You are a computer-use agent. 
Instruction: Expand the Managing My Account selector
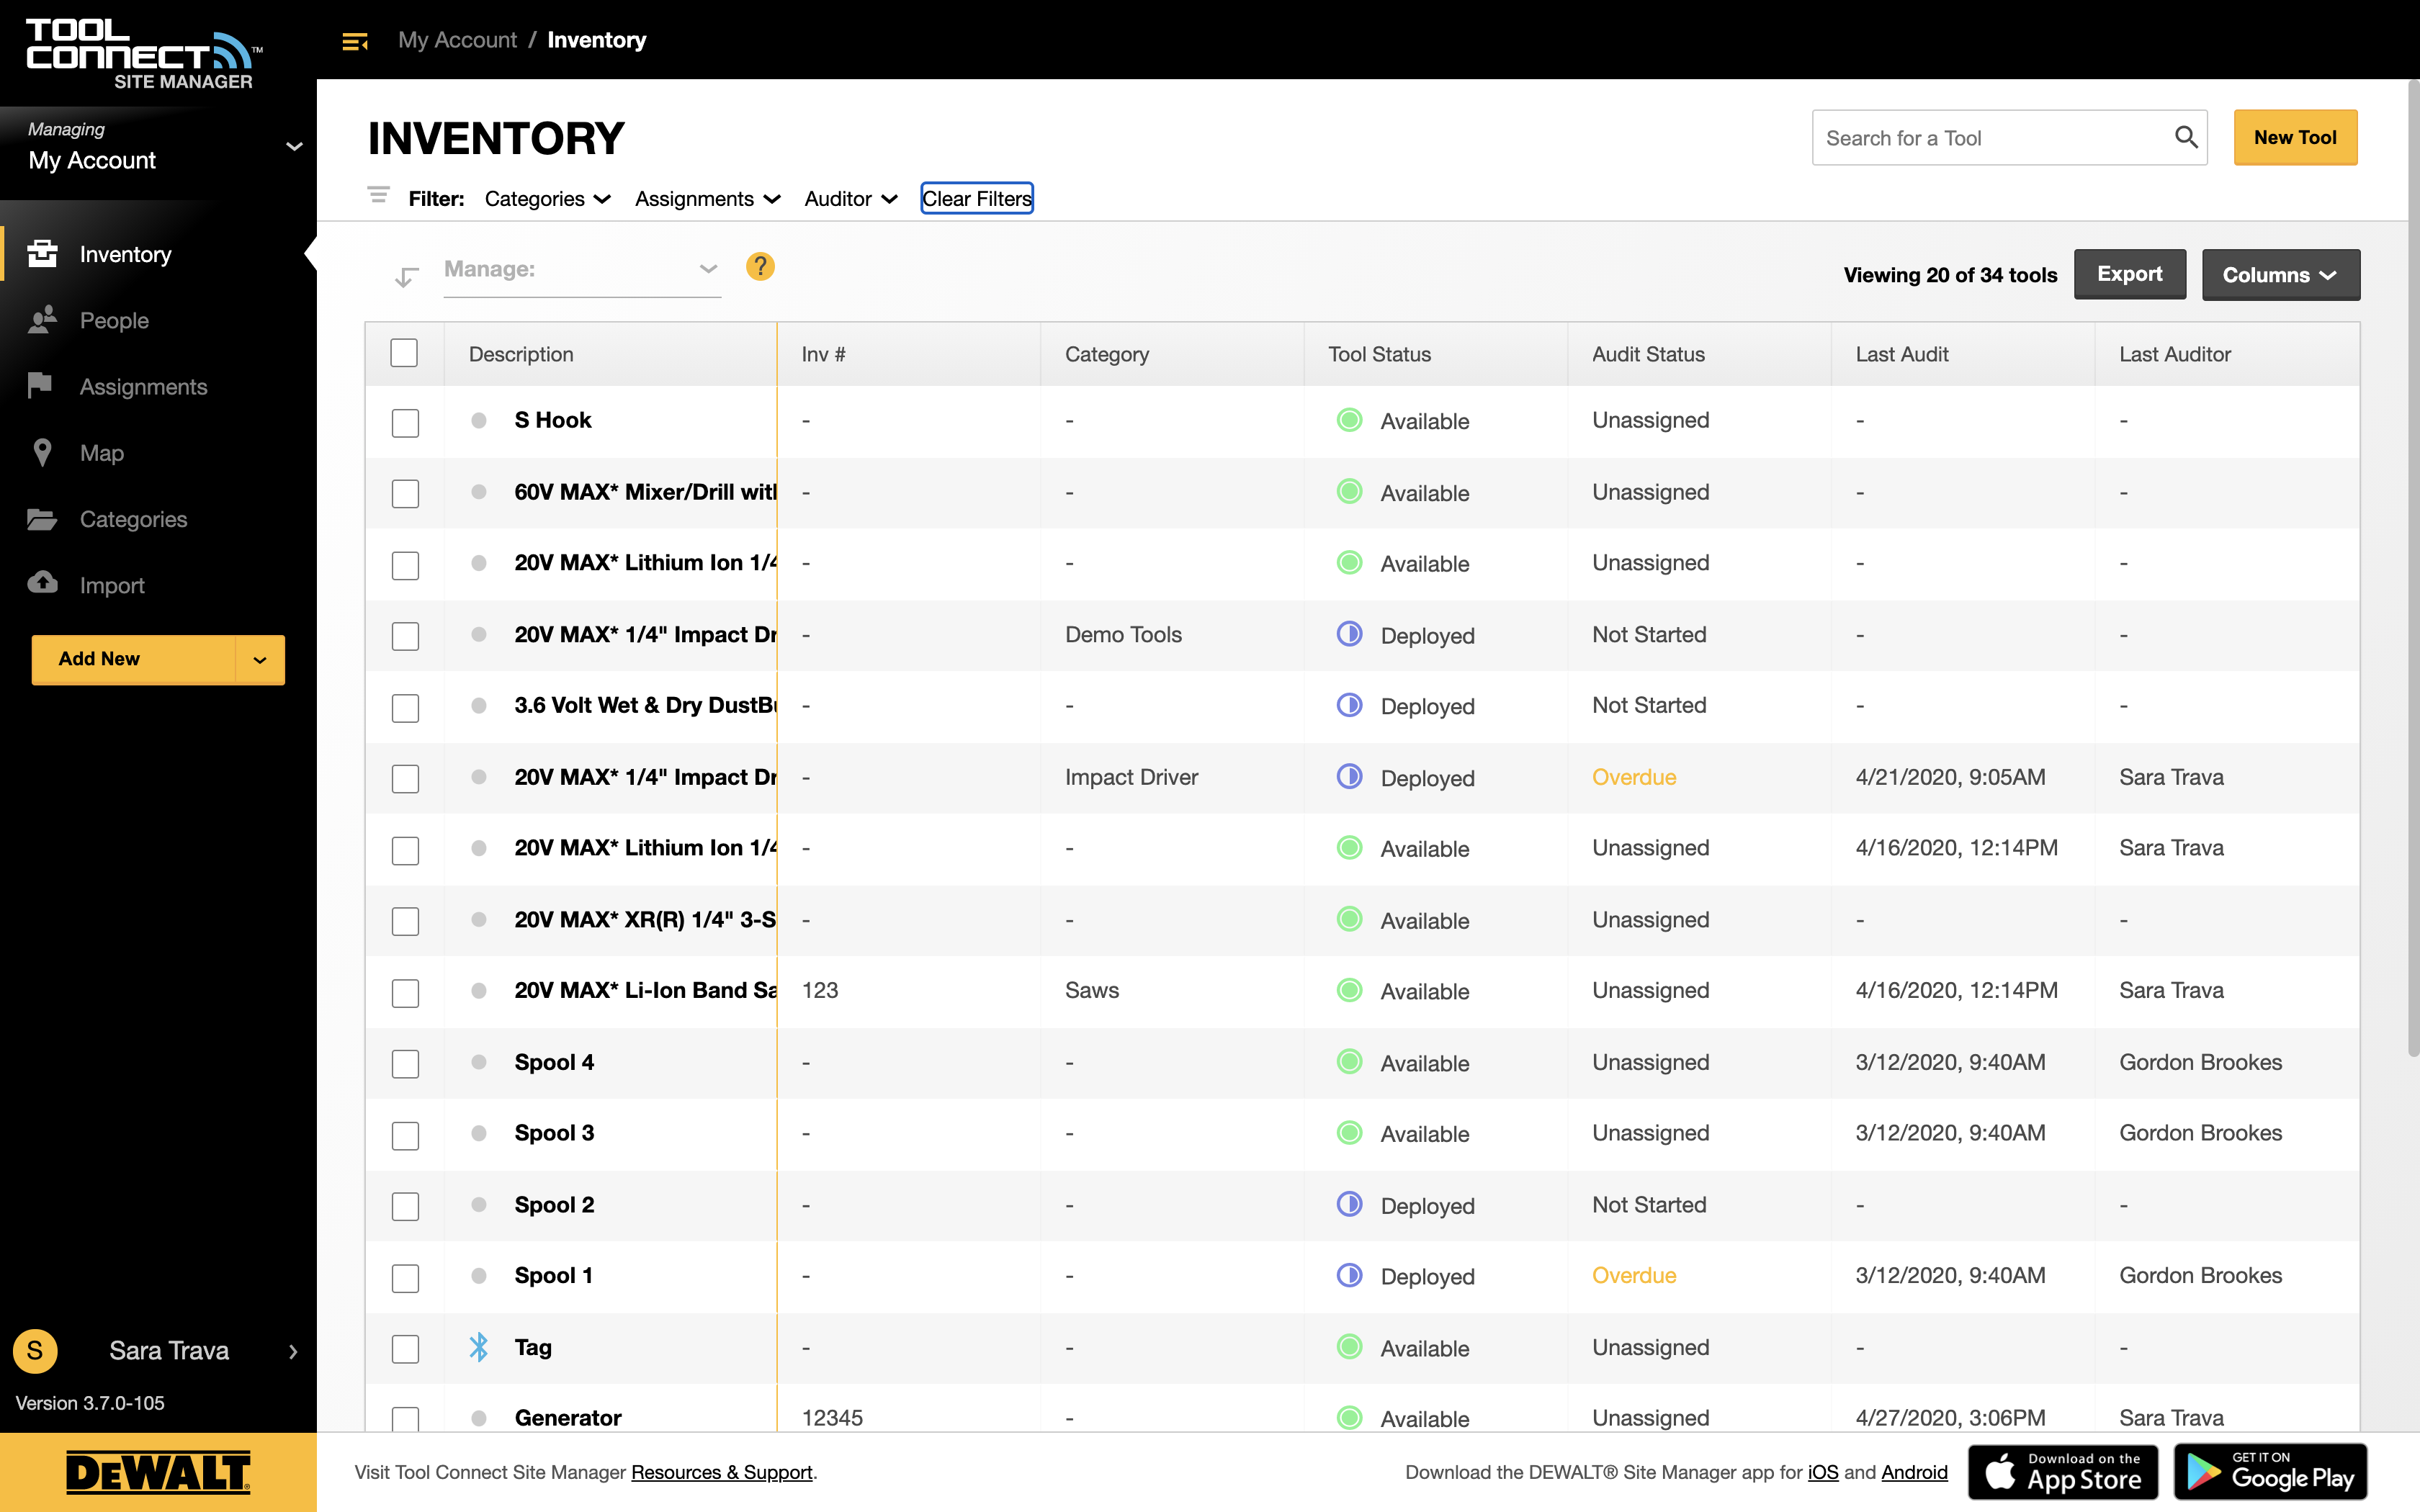(x=158, y=148)
